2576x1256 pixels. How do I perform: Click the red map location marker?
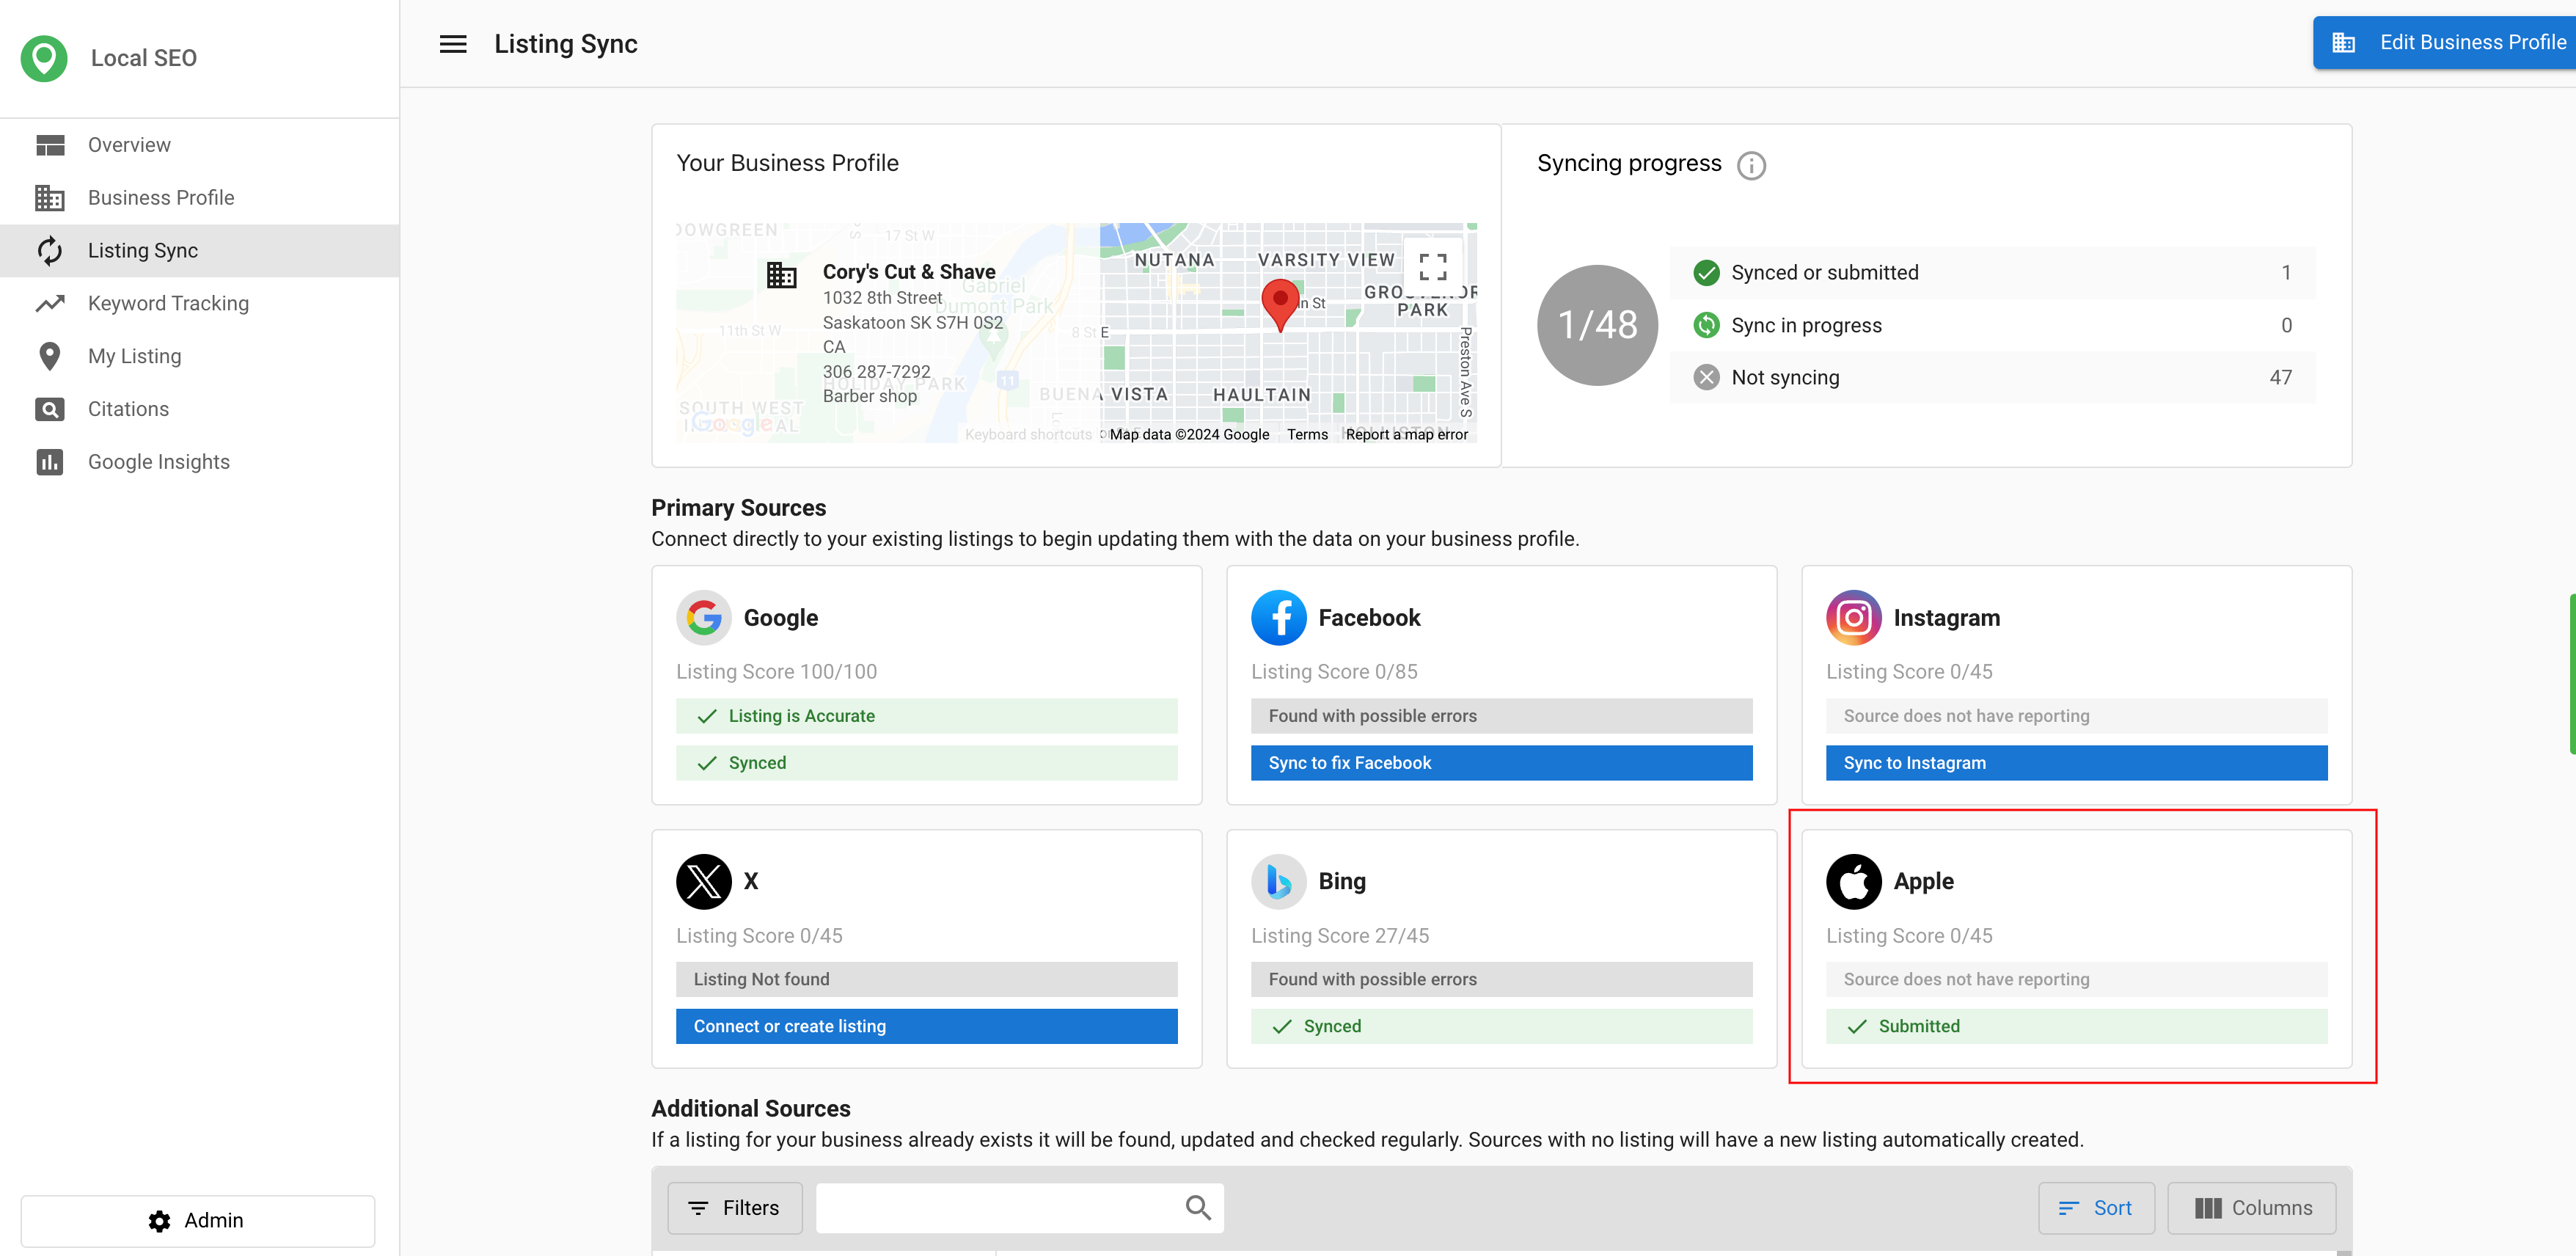click(x=1280, y=305)
